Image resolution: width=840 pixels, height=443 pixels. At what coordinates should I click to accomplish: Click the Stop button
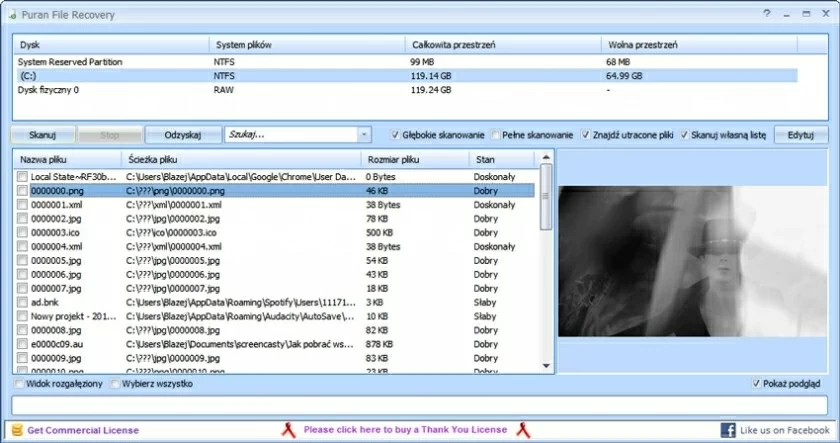(x=110, y=135)
